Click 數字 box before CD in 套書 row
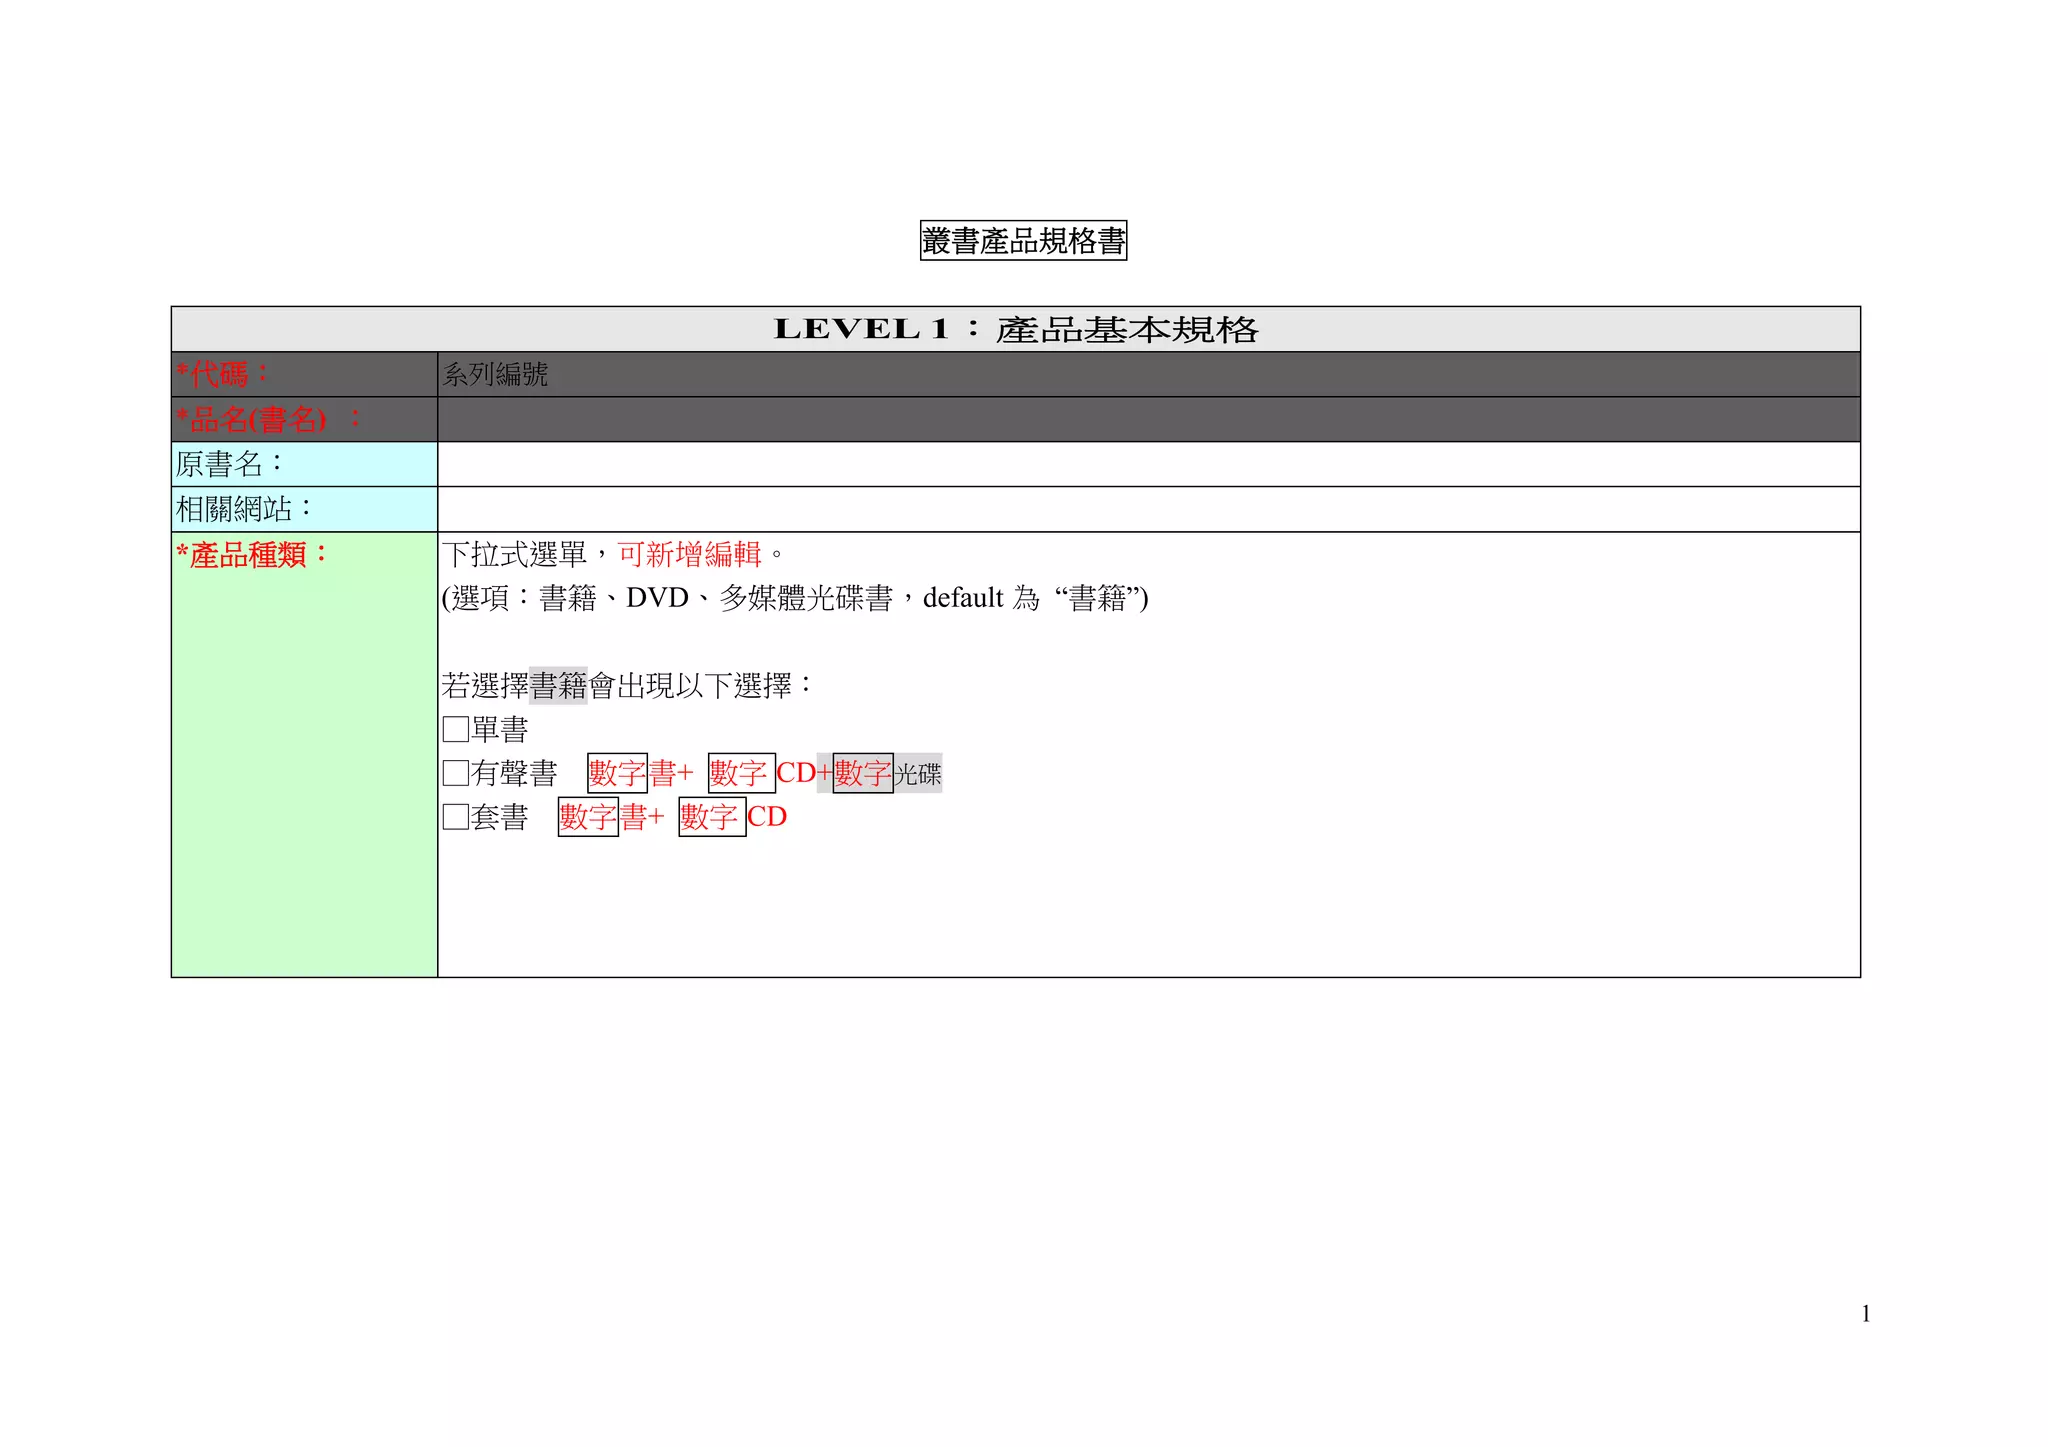 pyautogui.click(x=712, y=817)
